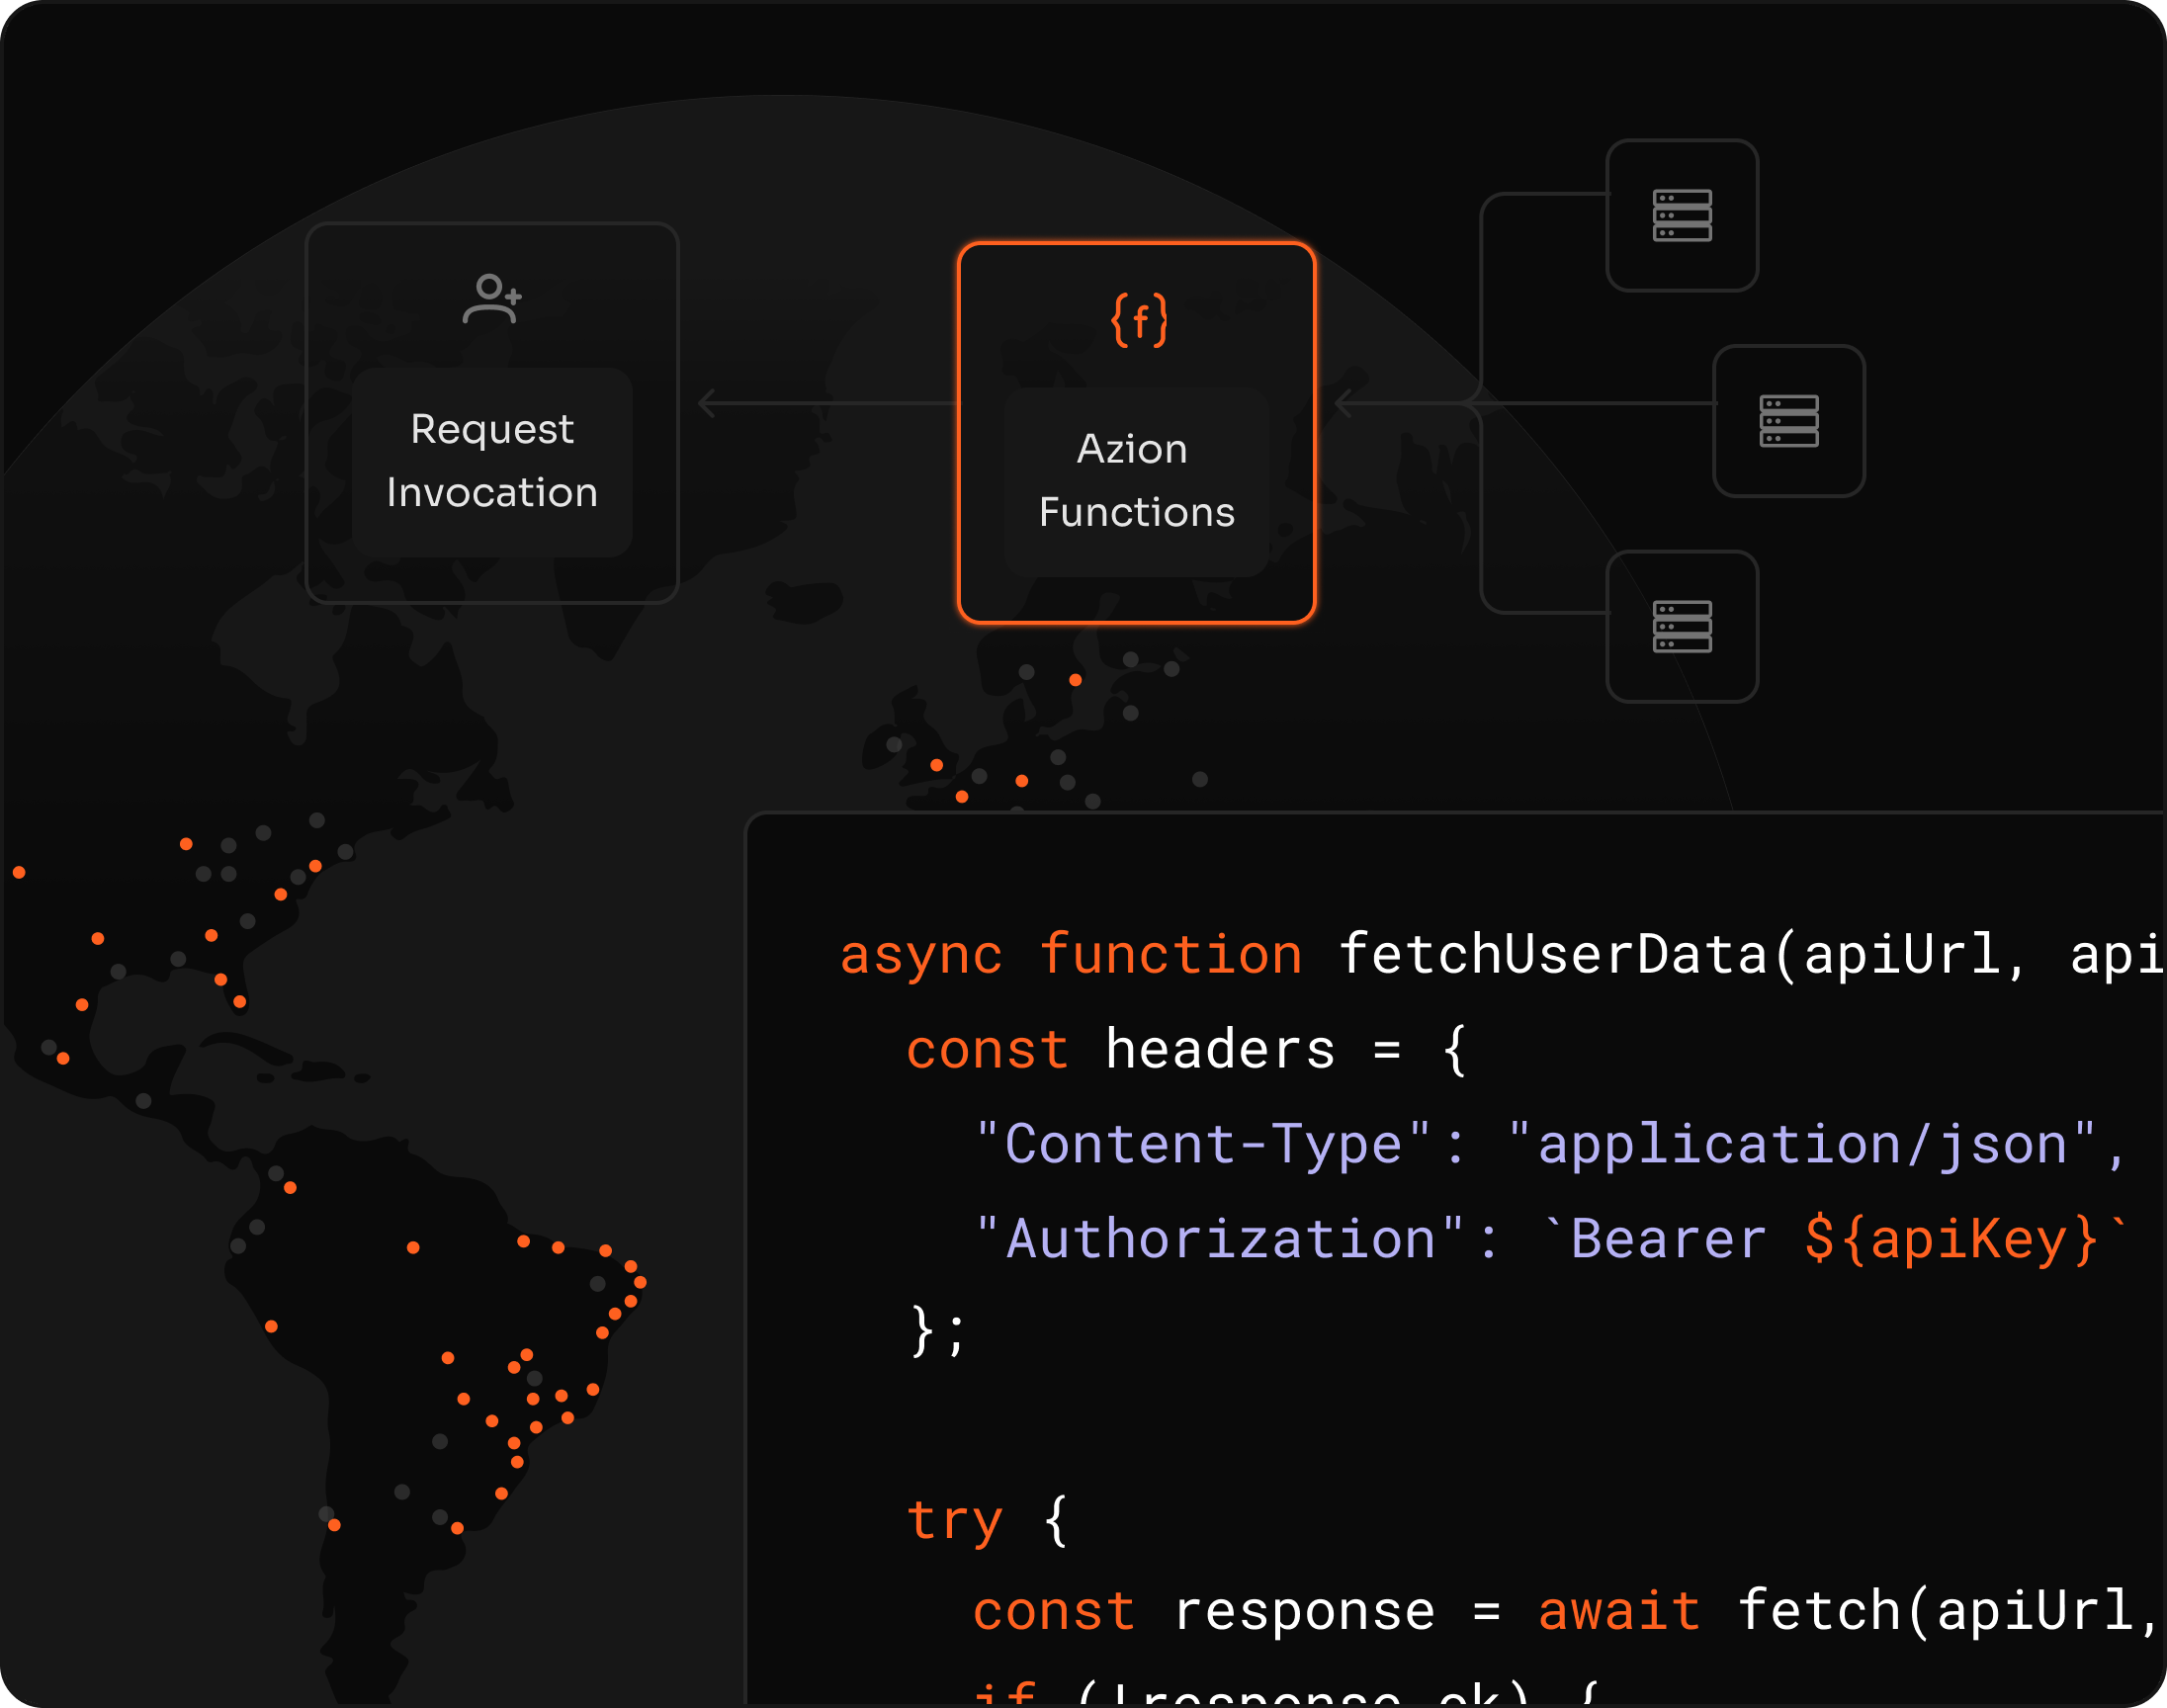Click the arrowhead pointing toward Request Invocation

pyautogui.click(x=707, y=403)
